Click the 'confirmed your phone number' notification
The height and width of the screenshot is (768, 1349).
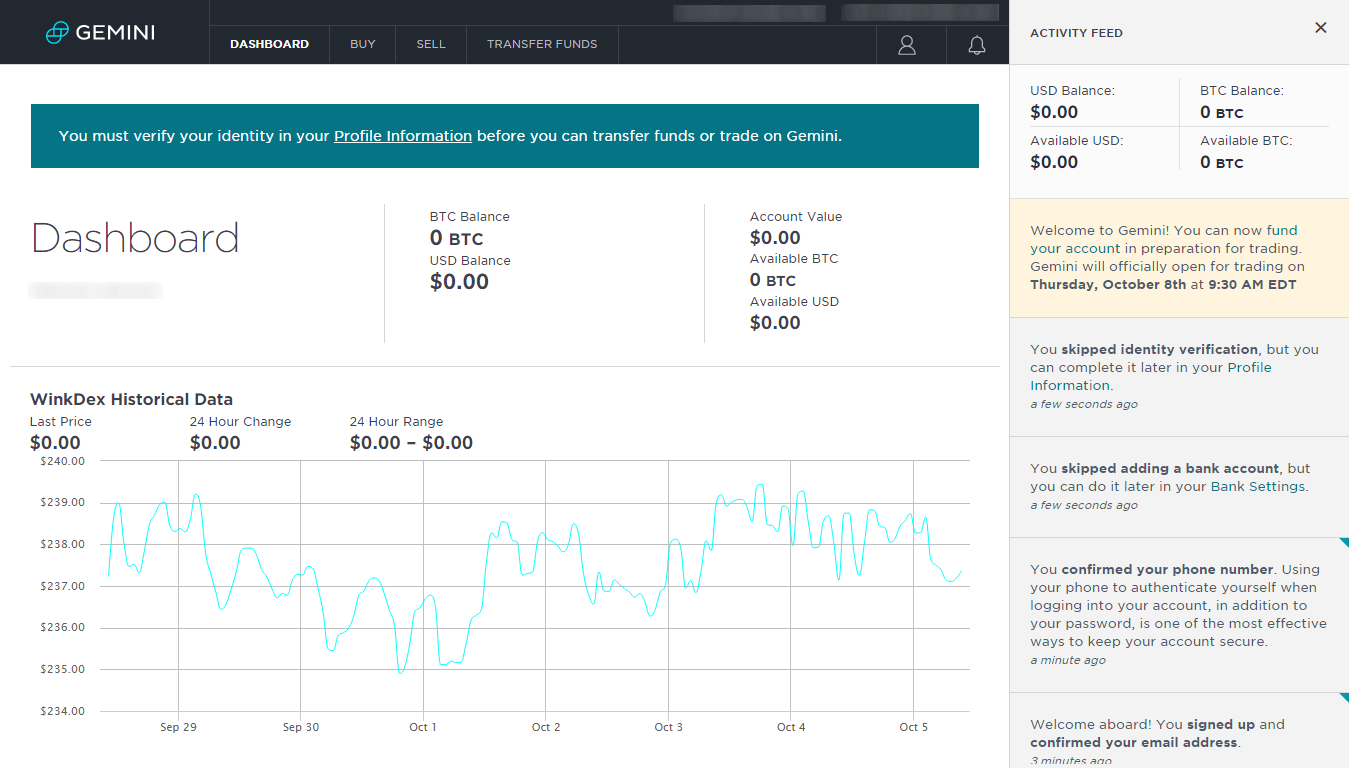click(1179, 615)
